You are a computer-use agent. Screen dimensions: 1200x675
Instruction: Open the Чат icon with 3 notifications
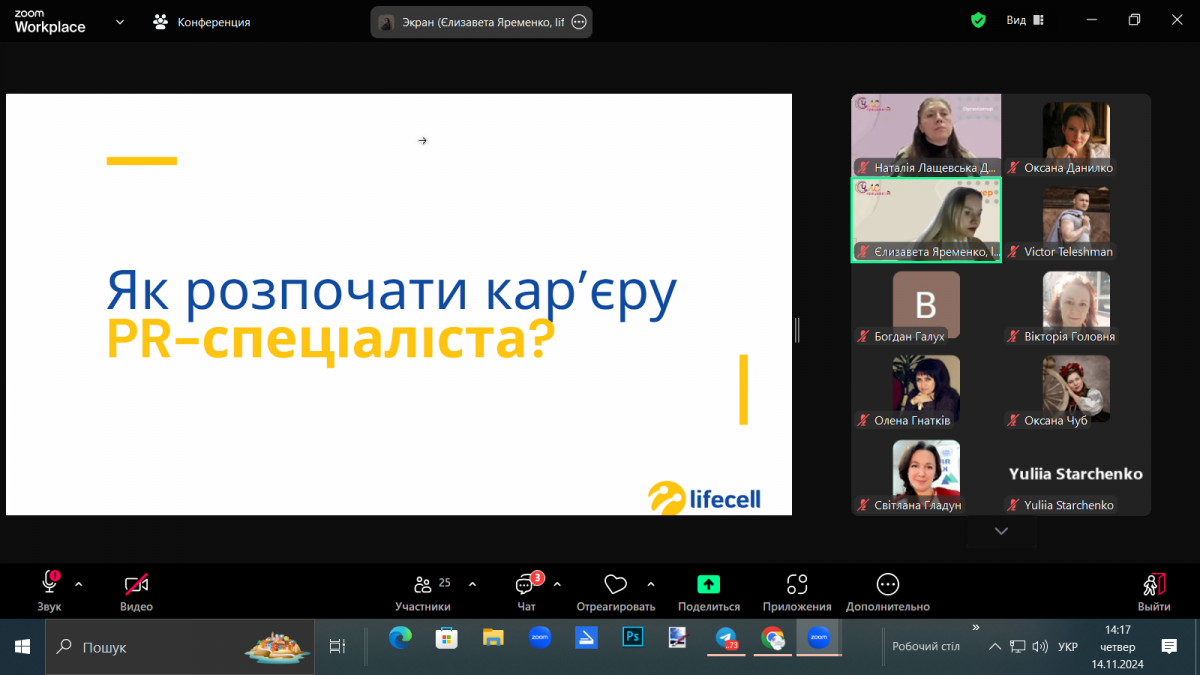tap(524, 584)
